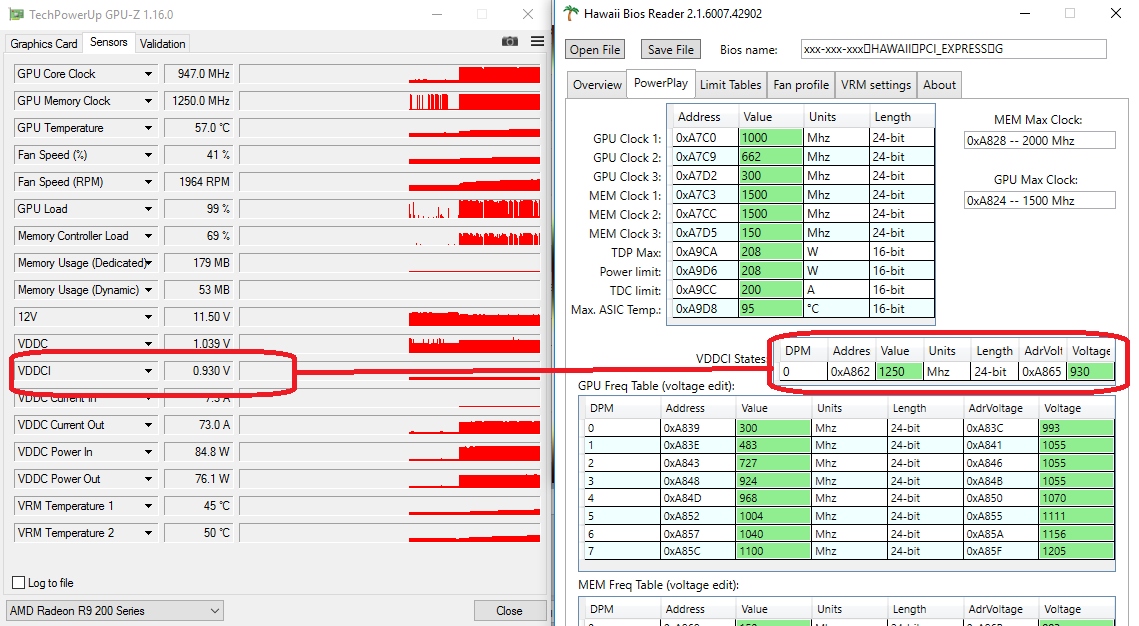Select the PowerPlay tab
Screen dimensions: 1139x626
click(x=661, y=83)
